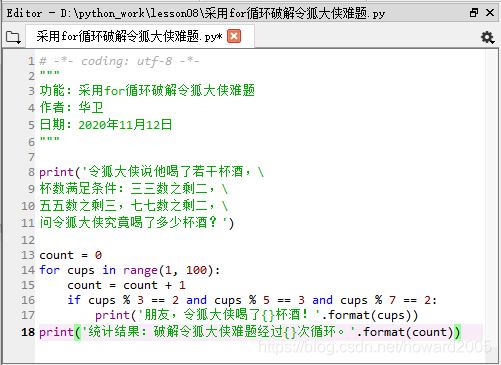Click the text 五五数之剩三 on line 10

pyautogui.click(x=78, y=205)
